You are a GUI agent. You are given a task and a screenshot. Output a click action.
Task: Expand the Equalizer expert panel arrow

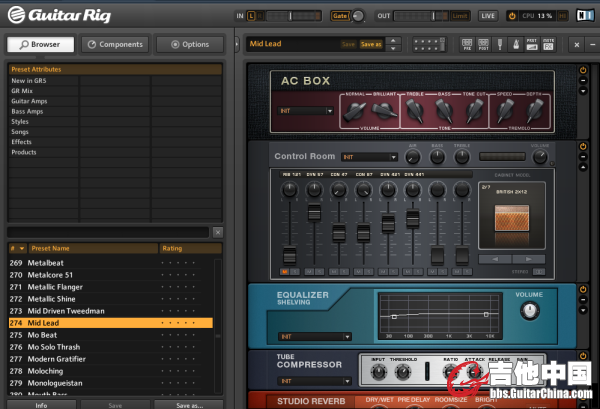point(583,310)
